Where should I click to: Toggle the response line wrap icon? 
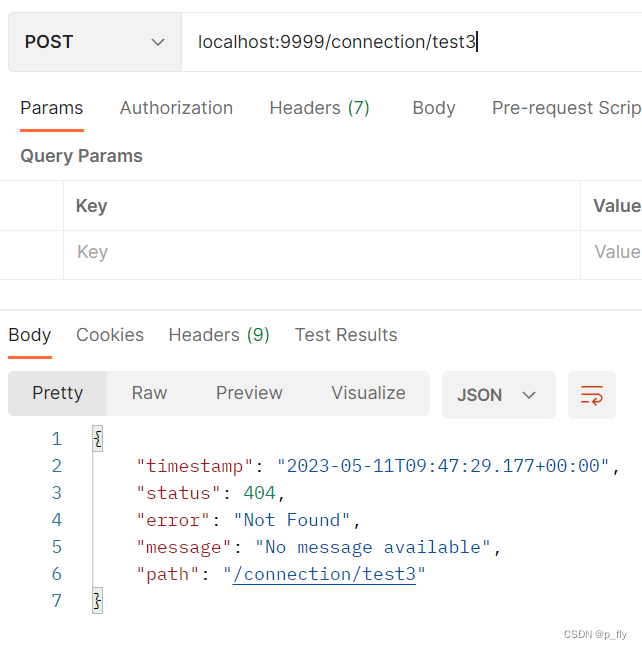(x=591, y=395)
